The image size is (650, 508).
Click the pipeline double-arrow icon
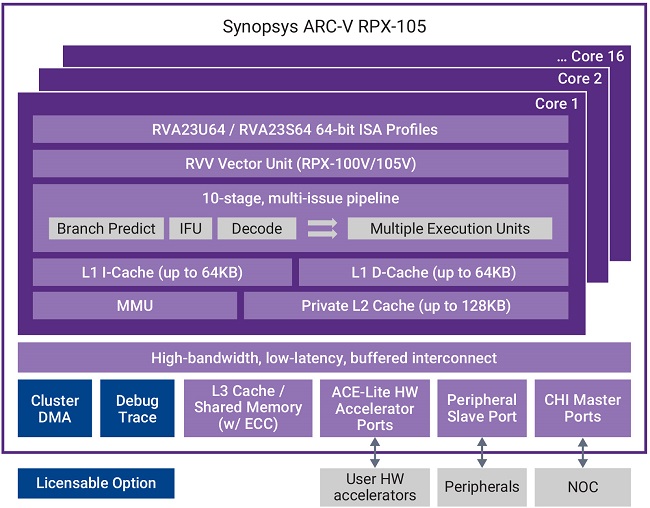tap(322, 229)
